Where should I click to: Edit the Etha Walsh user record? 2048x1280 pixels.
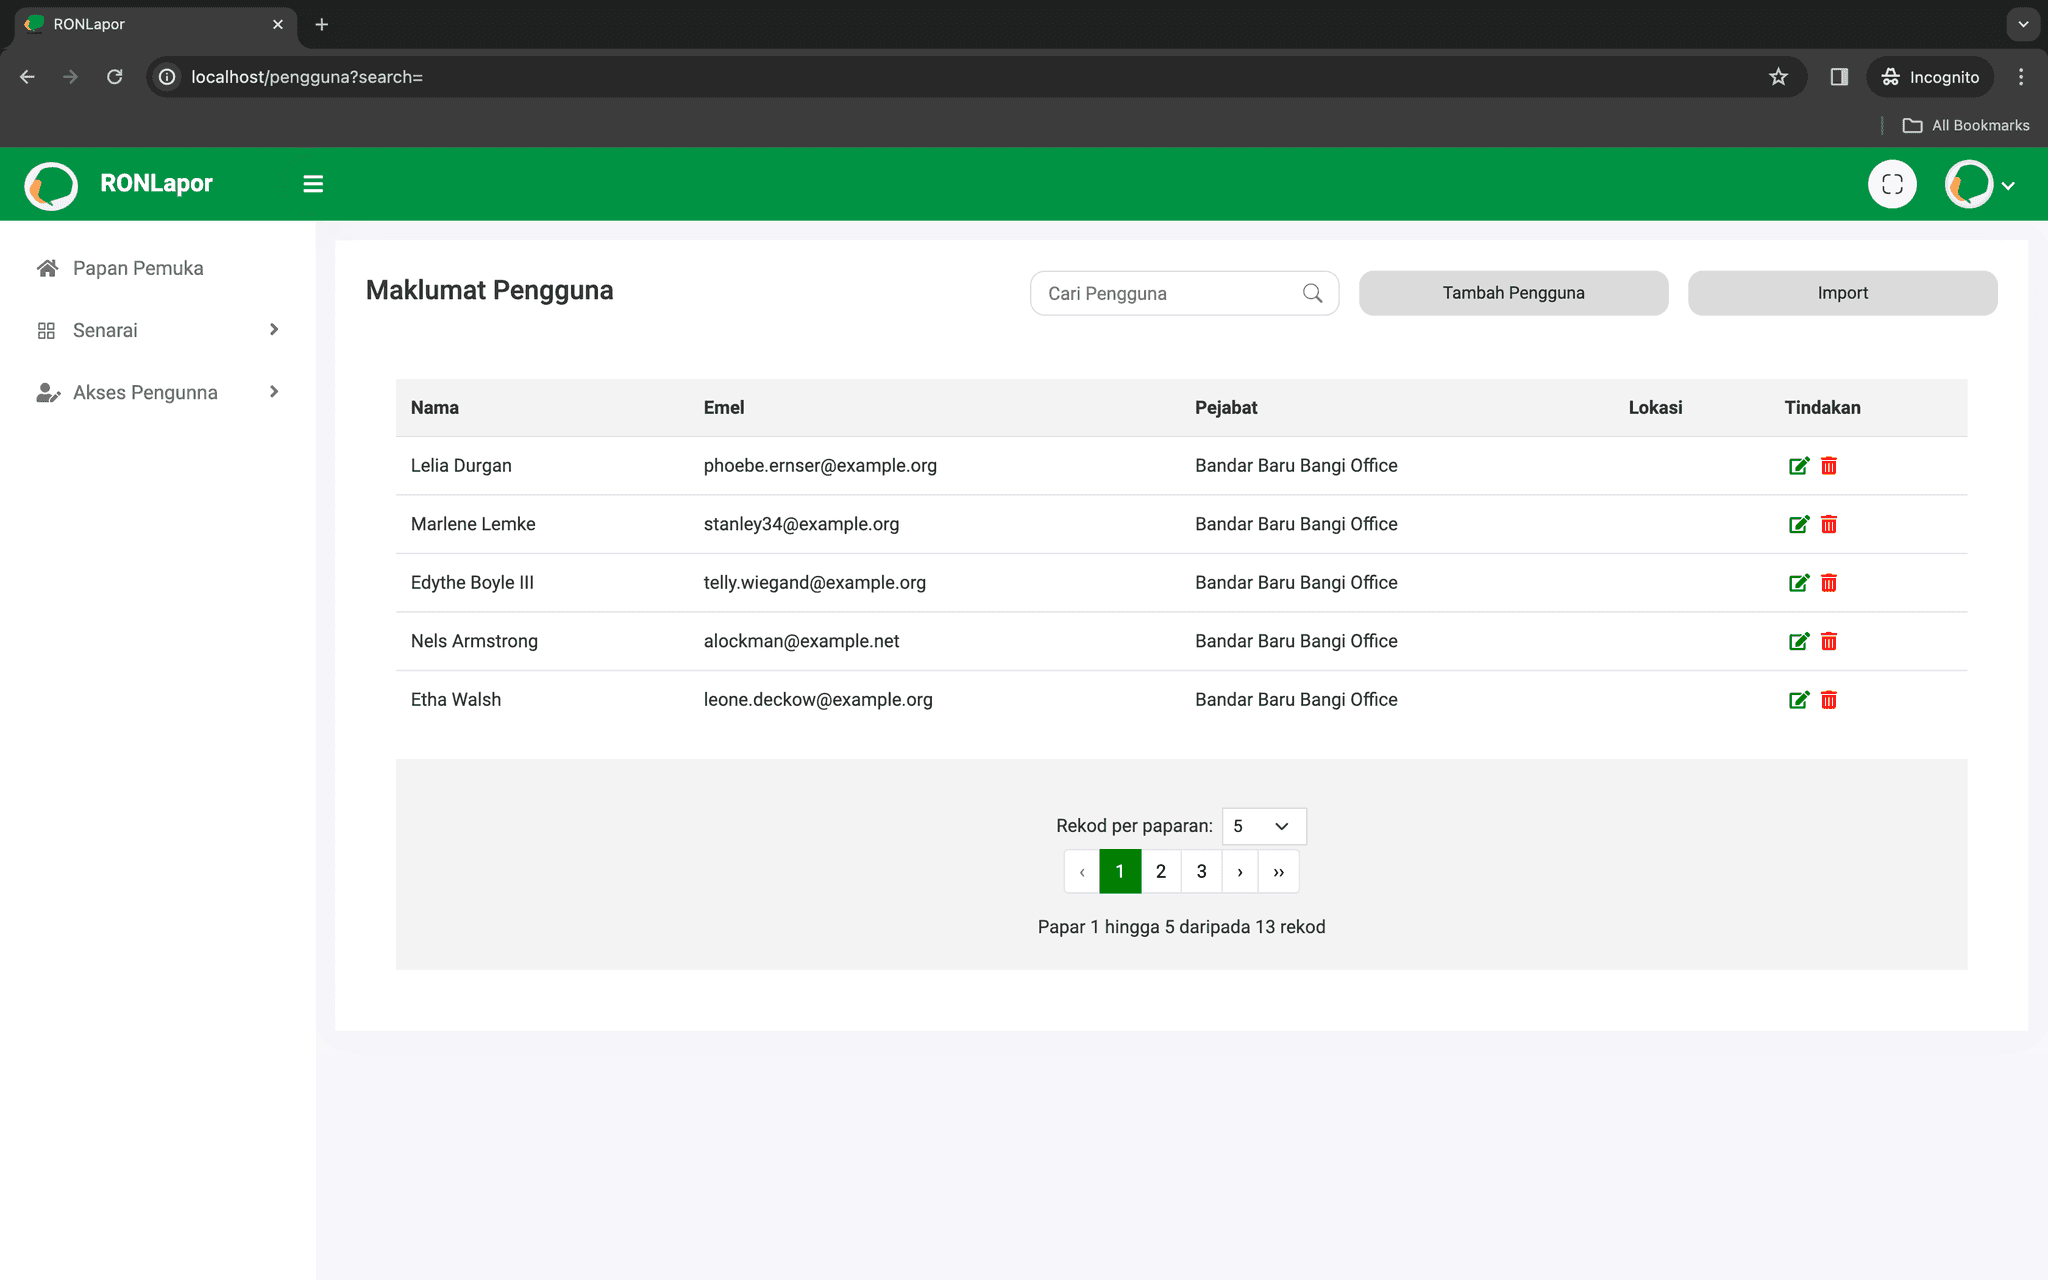(1798, 700)
